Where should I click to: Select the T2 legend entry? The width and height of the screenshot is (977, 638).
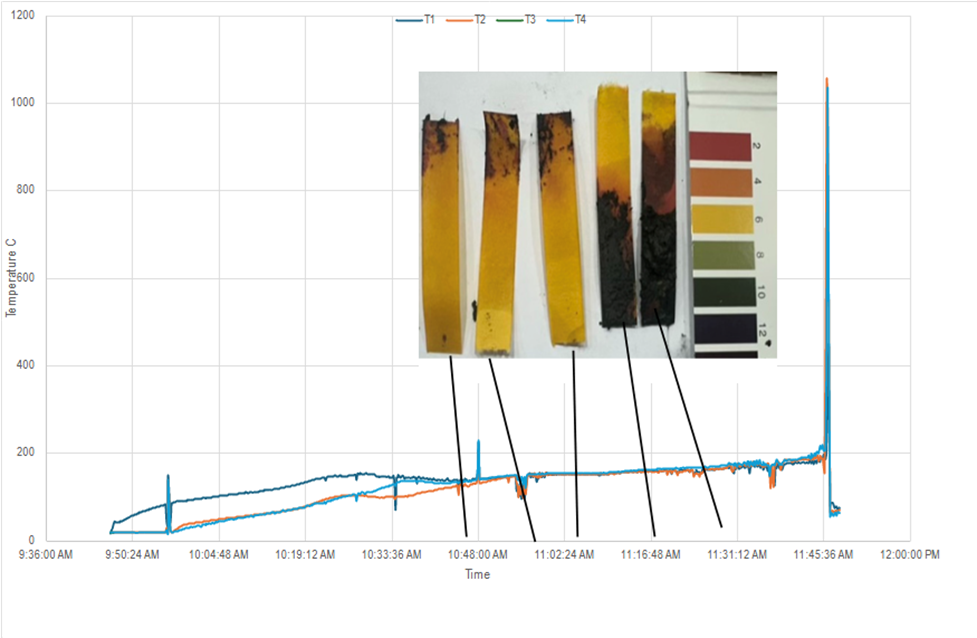pos(466,20)
